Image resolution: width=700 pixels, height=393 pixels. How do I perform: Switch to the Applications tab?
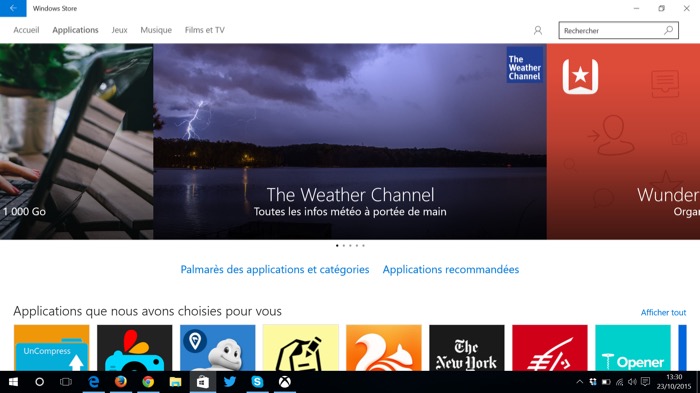(75, 30)
